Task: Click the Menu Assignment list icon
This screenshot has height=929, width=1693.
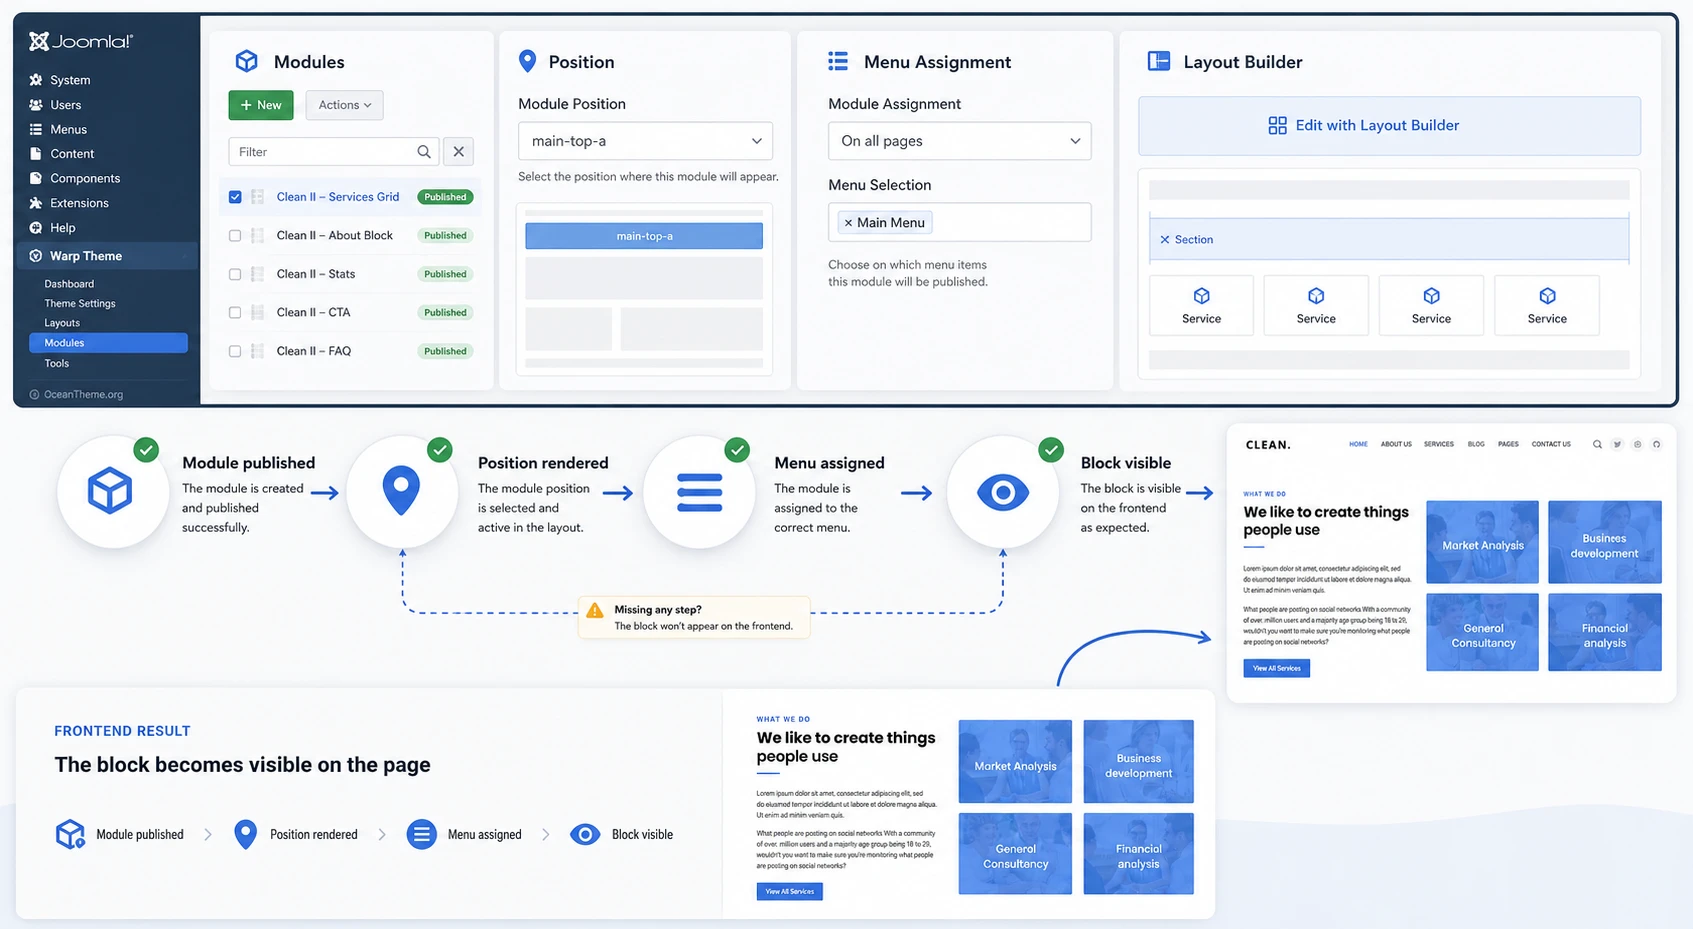Action: tap(838, 61)
